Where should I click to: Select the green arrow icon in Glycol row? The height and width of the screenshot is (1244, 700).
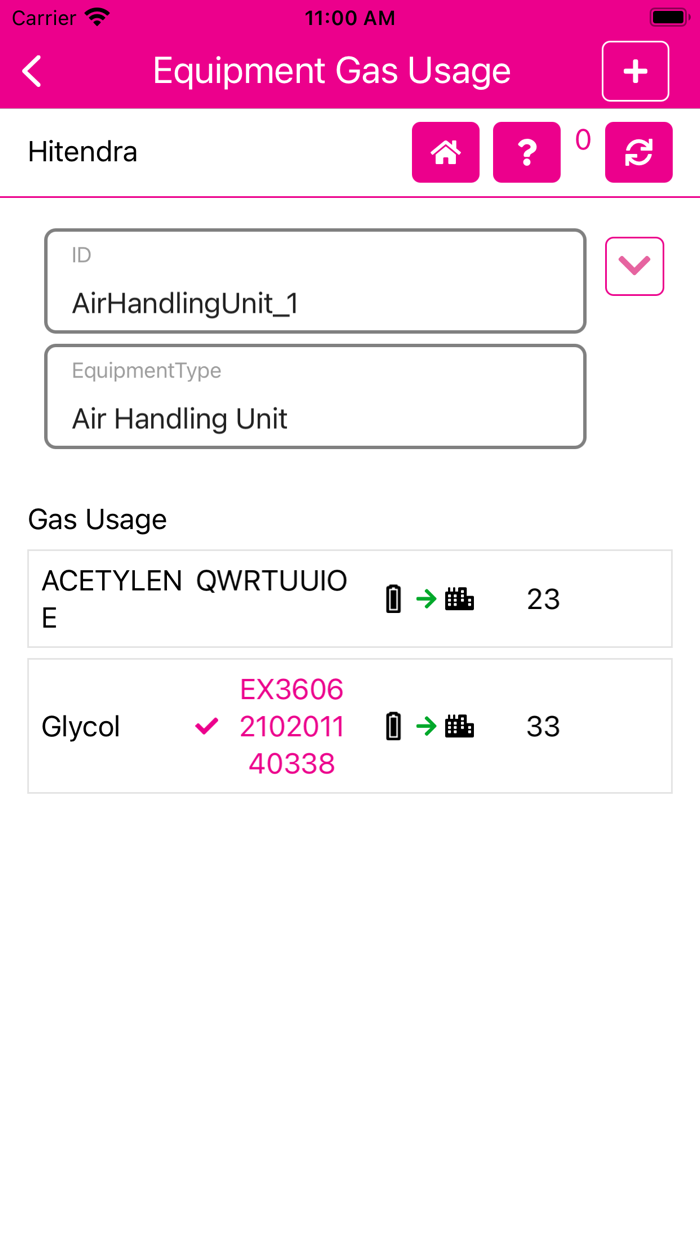427,726
